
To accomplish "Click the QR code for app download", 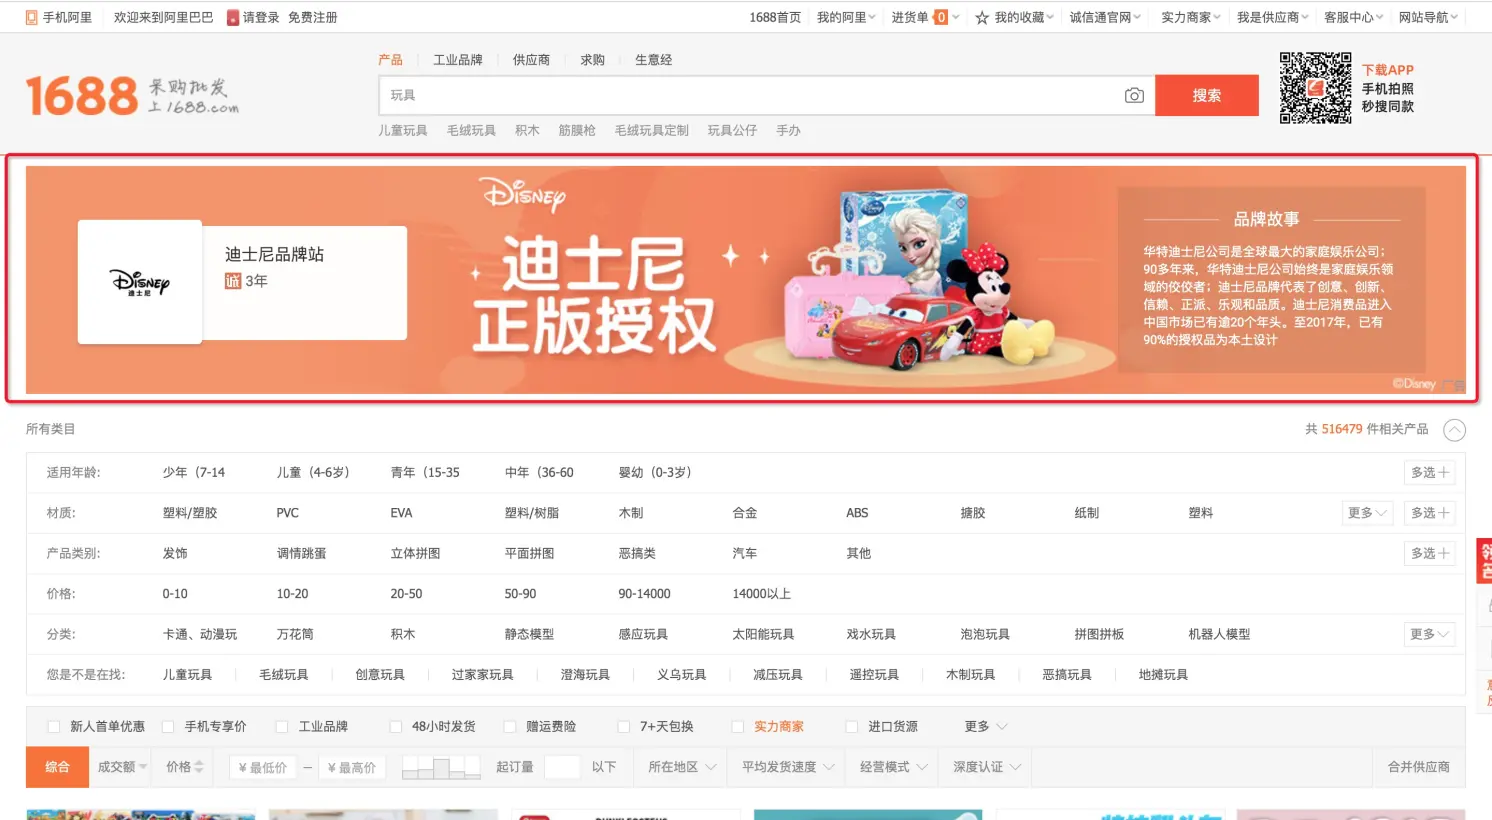I will click(1316, 88).
